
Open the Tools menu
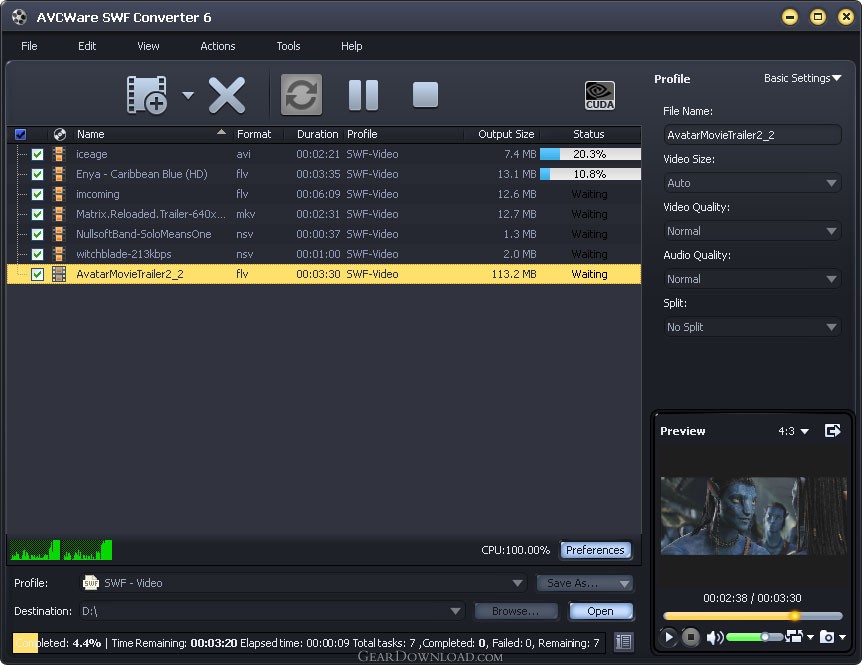tap(289, 46)
